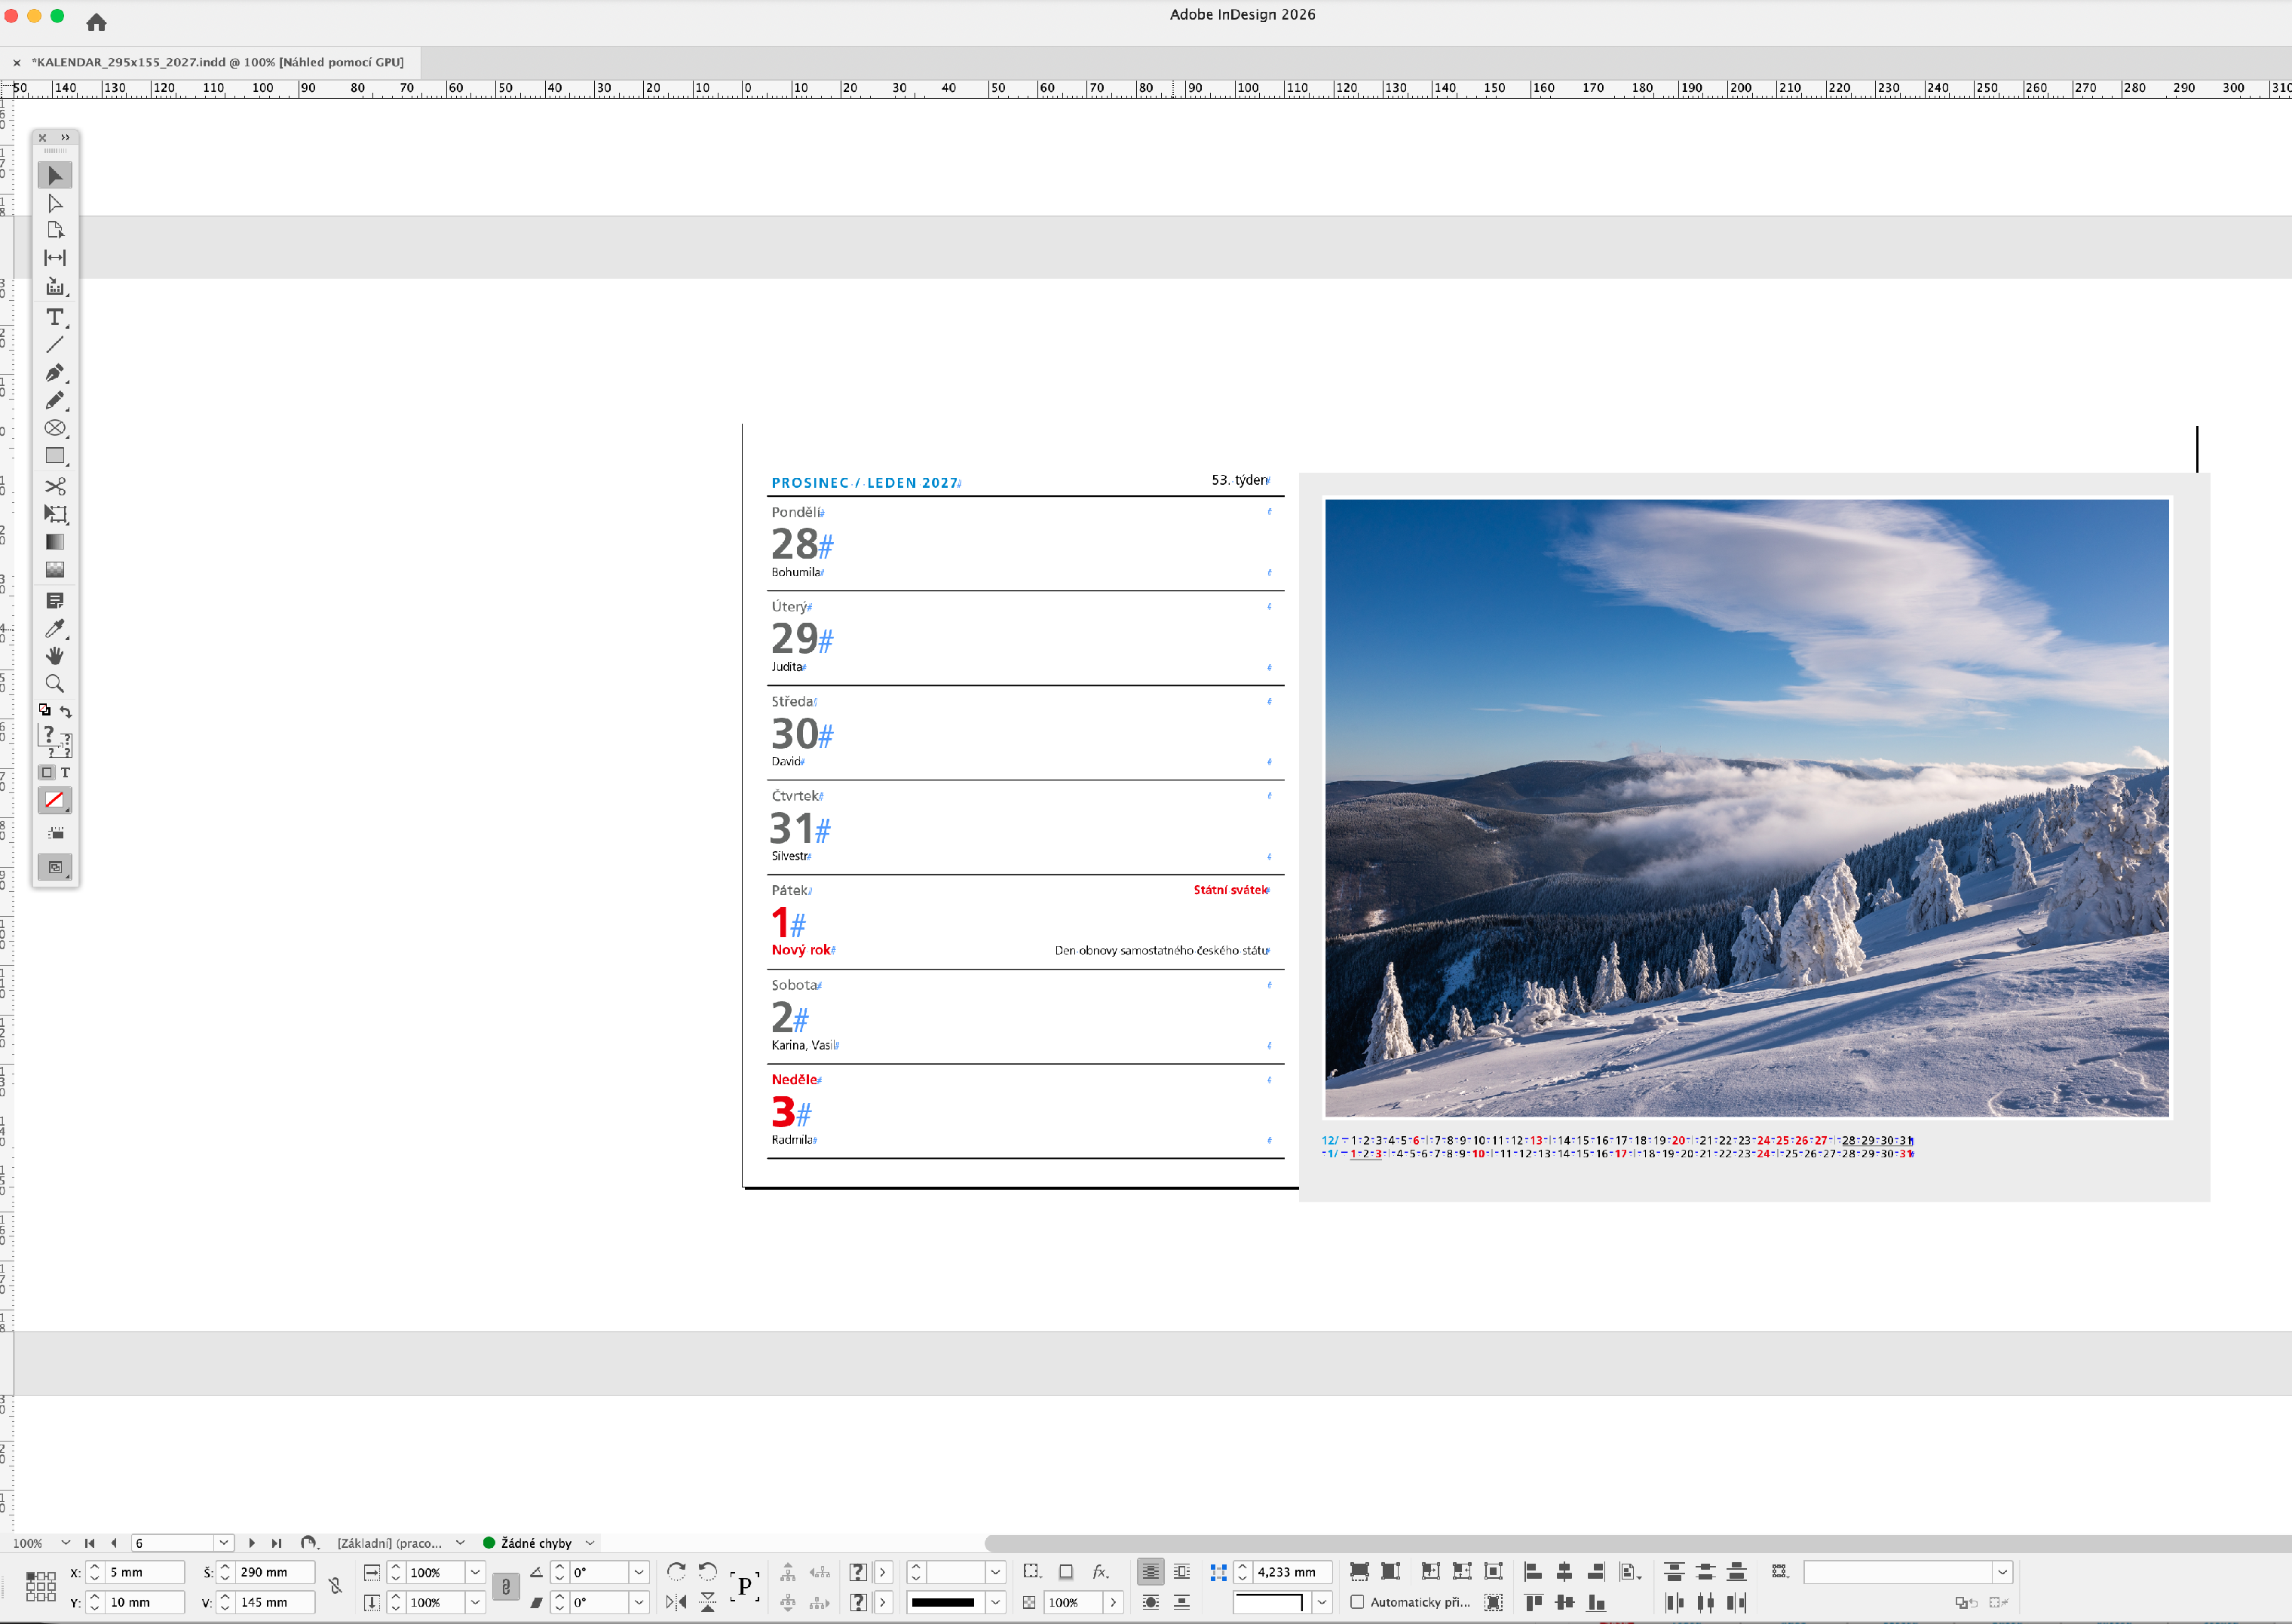Click Apply None color swatch
This screenshot has width=2292, height=1624.
coord(55,800)
